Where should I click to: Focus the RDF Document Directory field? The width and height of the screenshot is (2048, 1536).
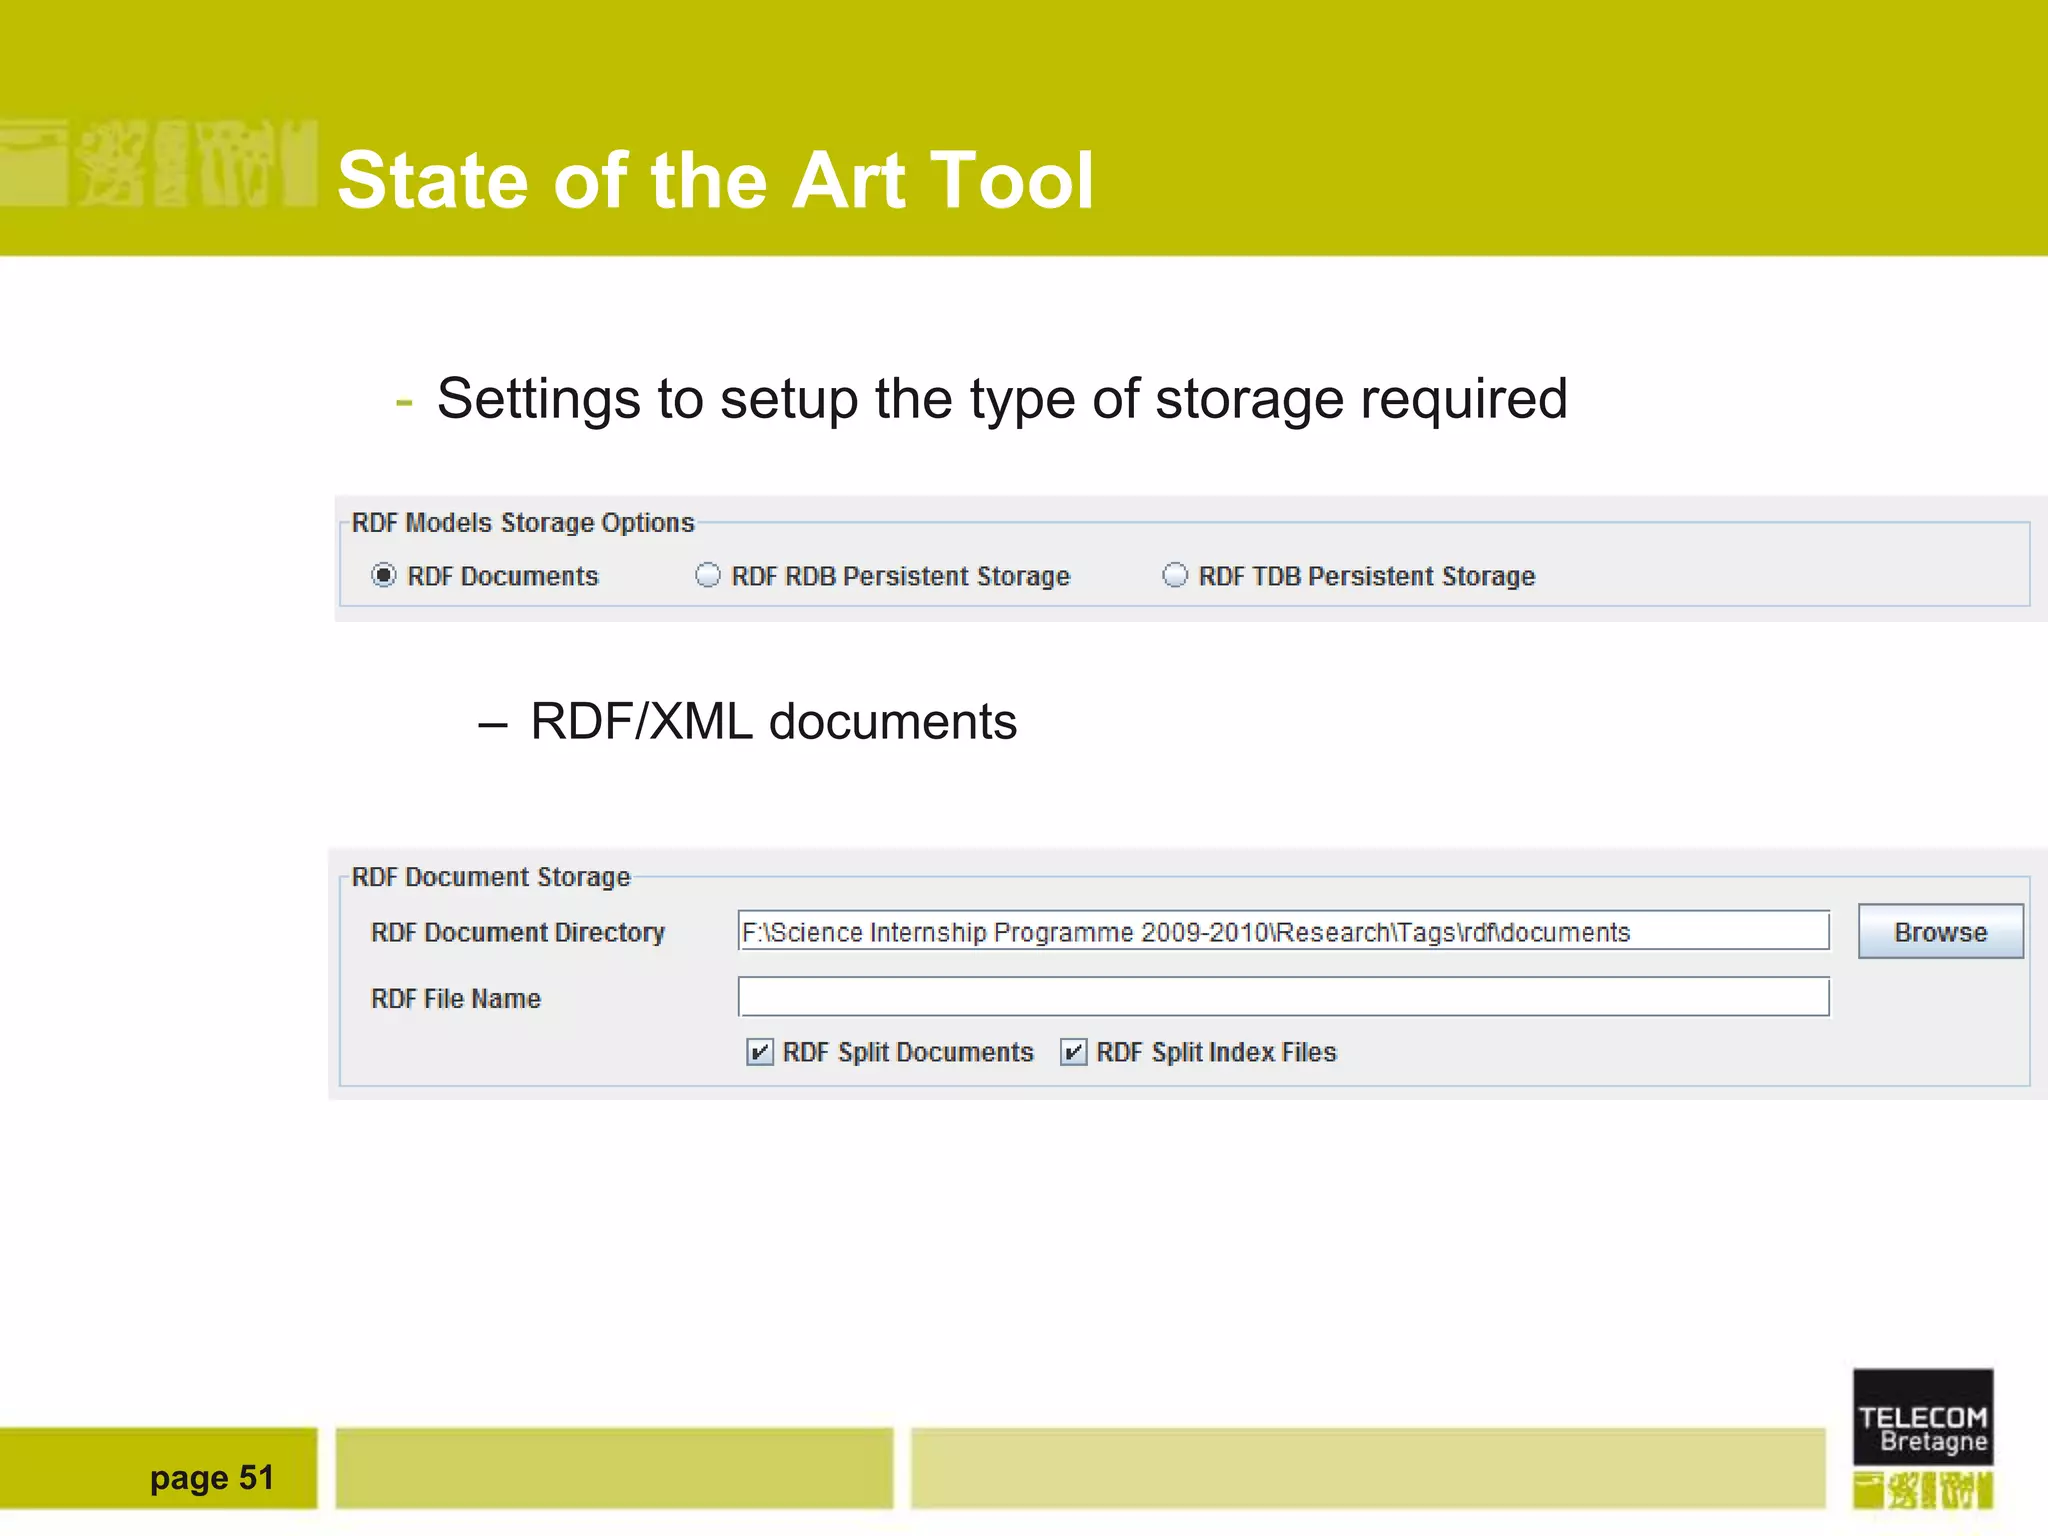[1284, 931]
